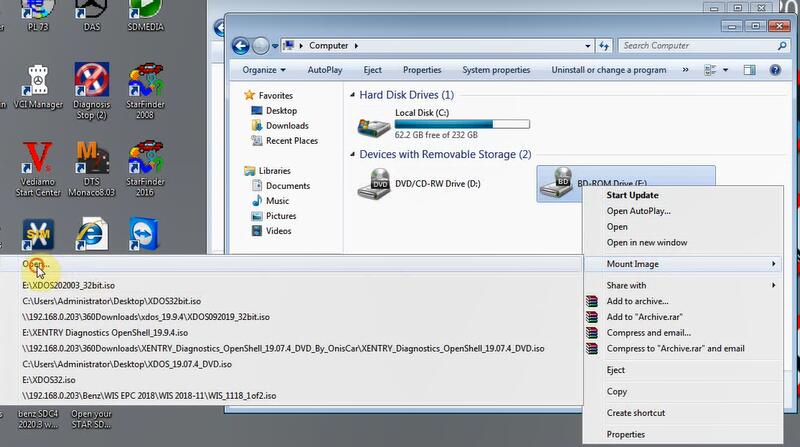Select Compress and email... entry
Screen dimensions: 800x447
[x=683, y=333]
